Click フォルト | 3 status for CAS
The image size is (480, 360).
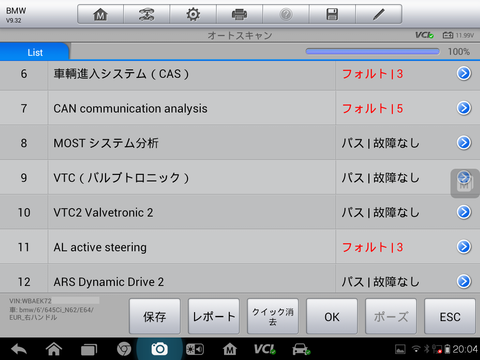372,74
